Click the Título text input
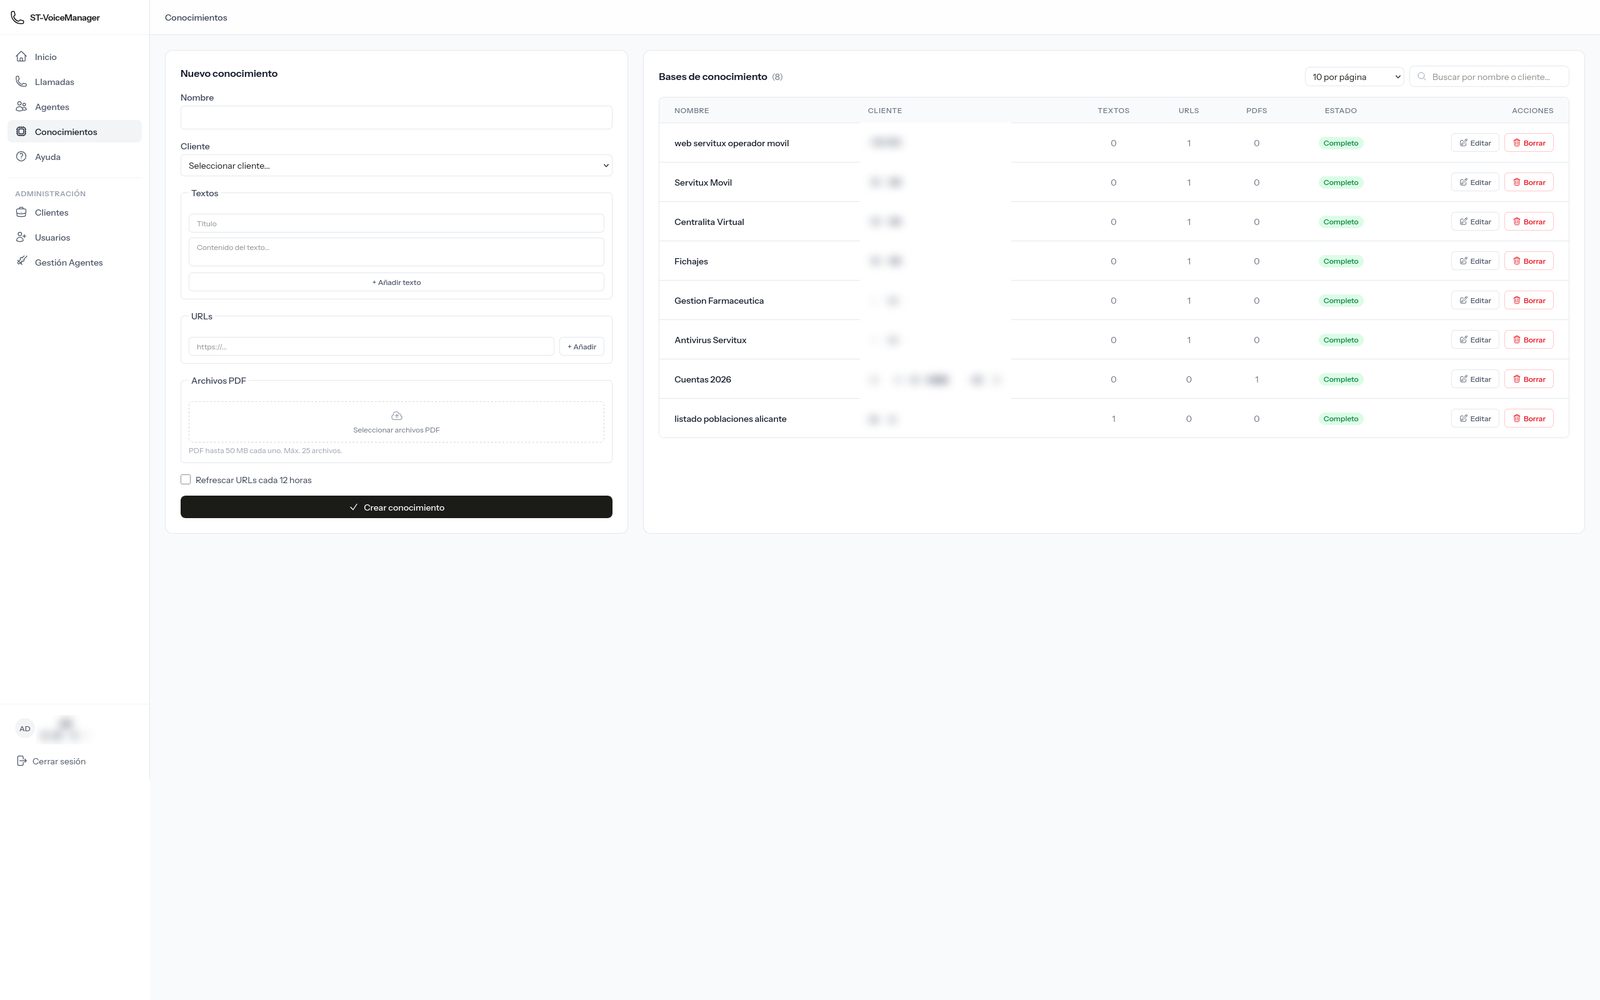The image size is (1600, 1000). (396, 223)
